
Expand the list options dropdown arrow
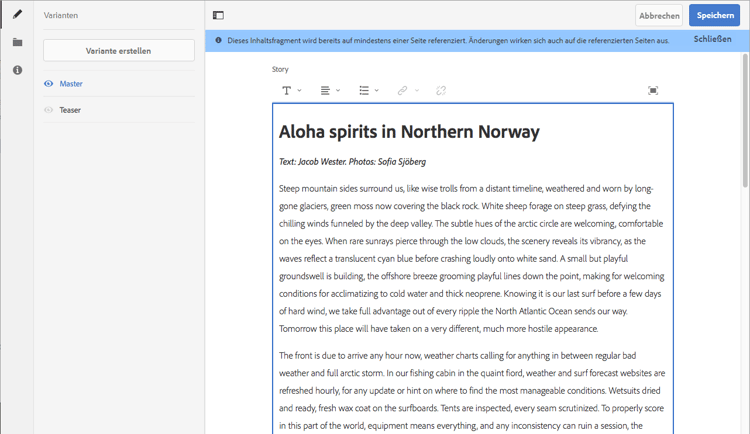pyautogui.click(x=377, y=90)
